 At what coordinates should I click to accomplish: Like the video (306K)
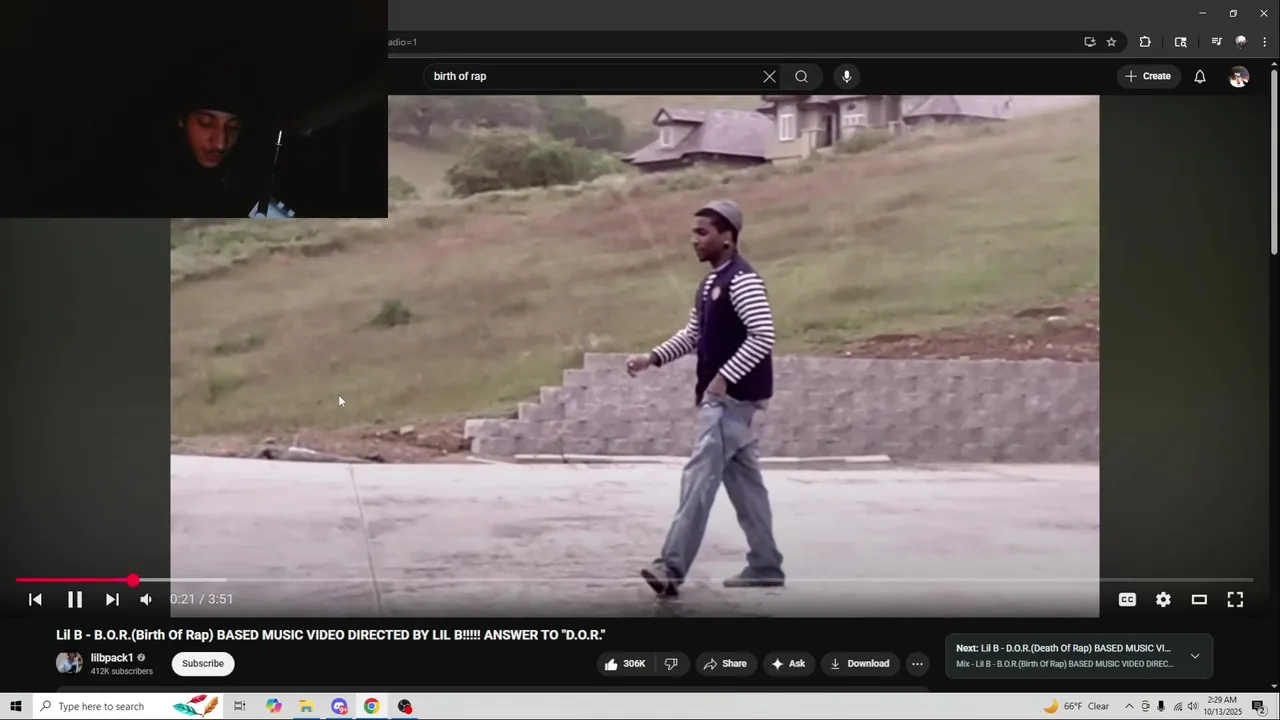point(625,664)
